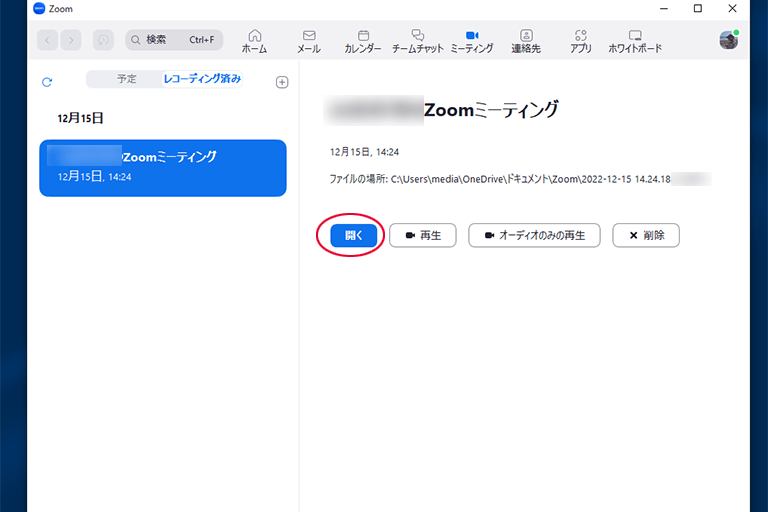The image size is (768, 512).
Task: Click the back navigation arrow
Action: click(48, 40)
